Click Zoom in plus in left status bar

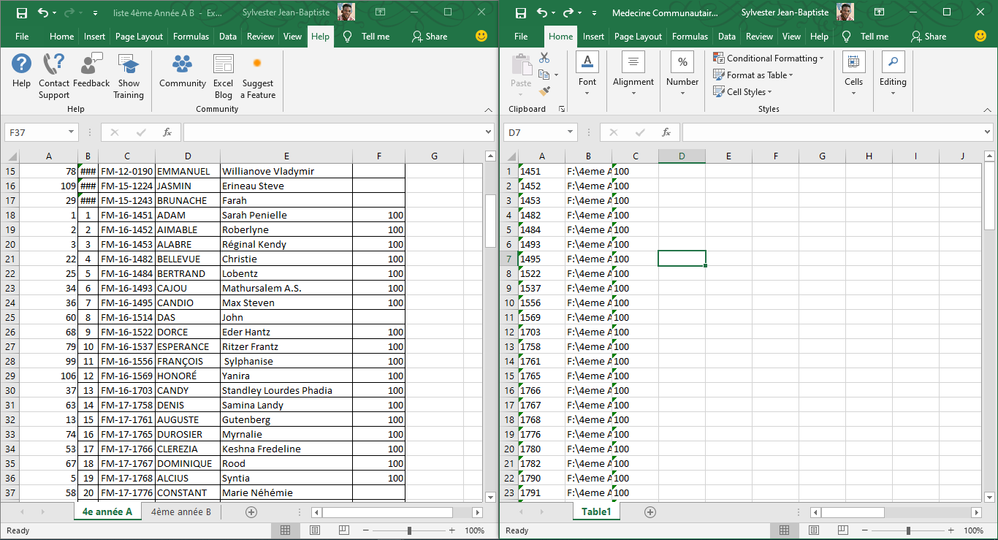[x=452, y=530]
